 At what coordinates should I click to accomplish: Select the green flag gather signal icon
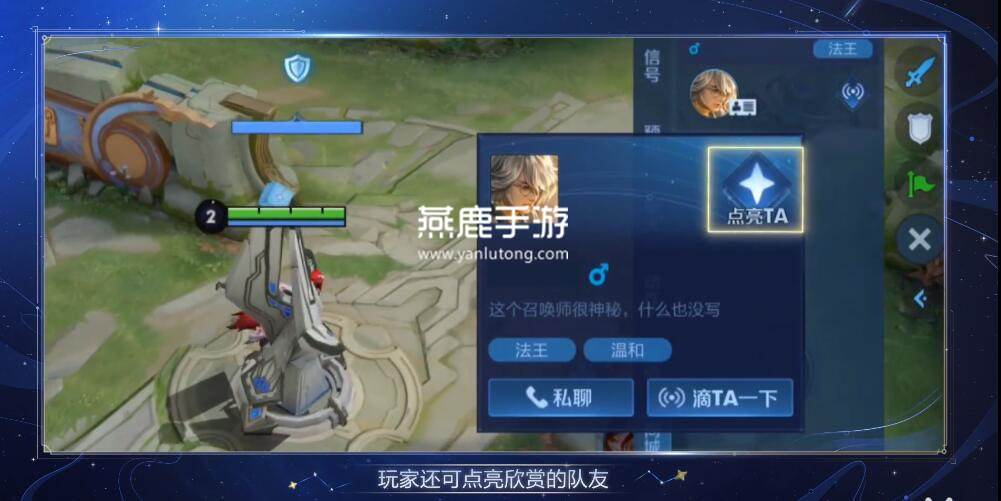[x=919, y=184]
